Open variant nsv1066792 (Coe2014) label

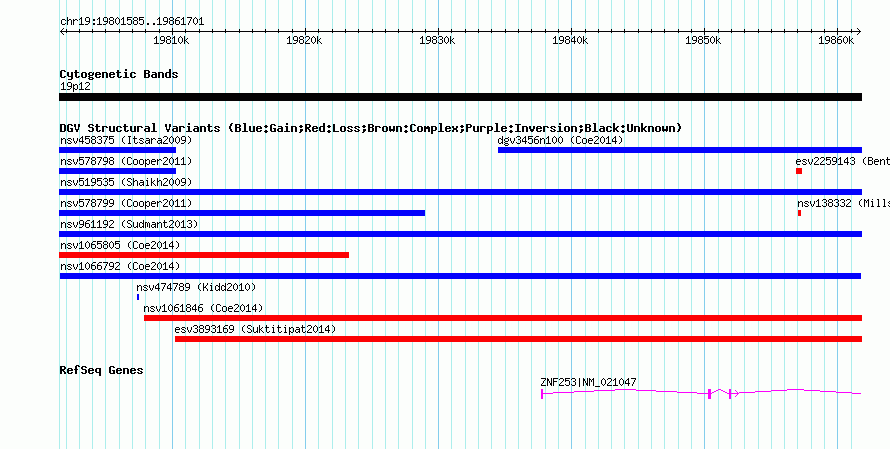(120, 266)
